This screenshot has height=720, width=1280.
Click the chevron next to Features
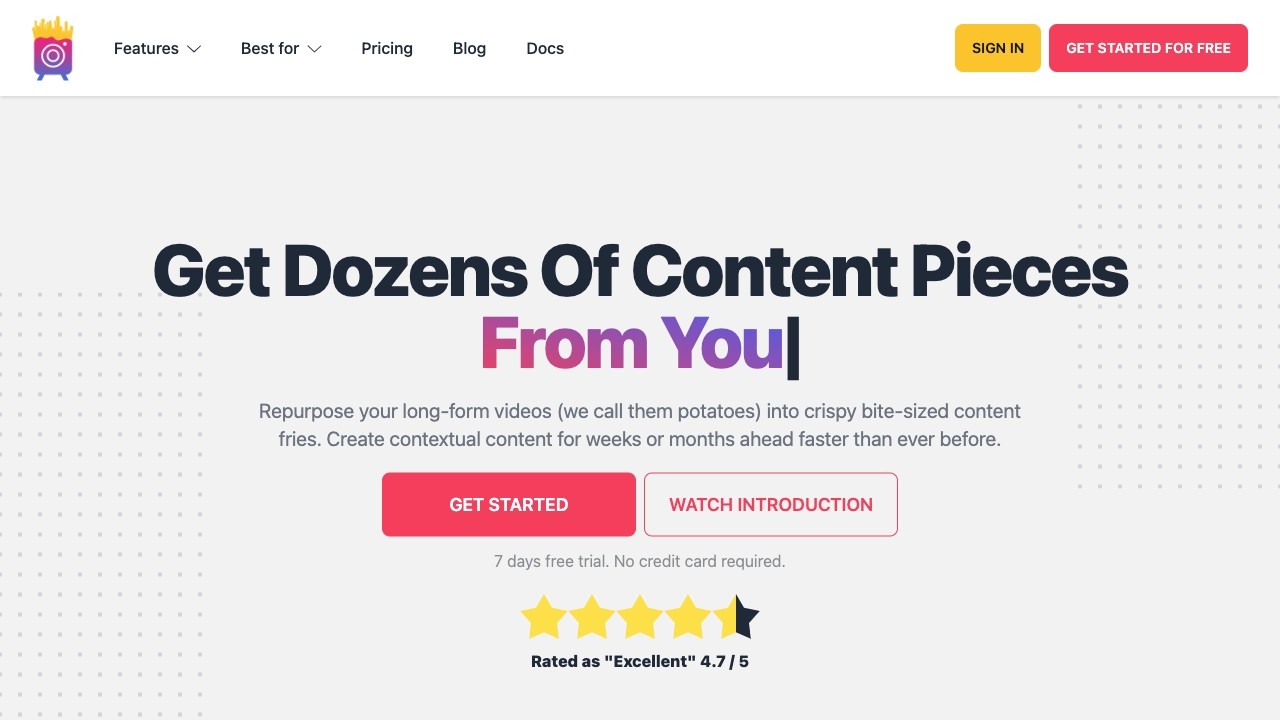[x=193, y=49]
